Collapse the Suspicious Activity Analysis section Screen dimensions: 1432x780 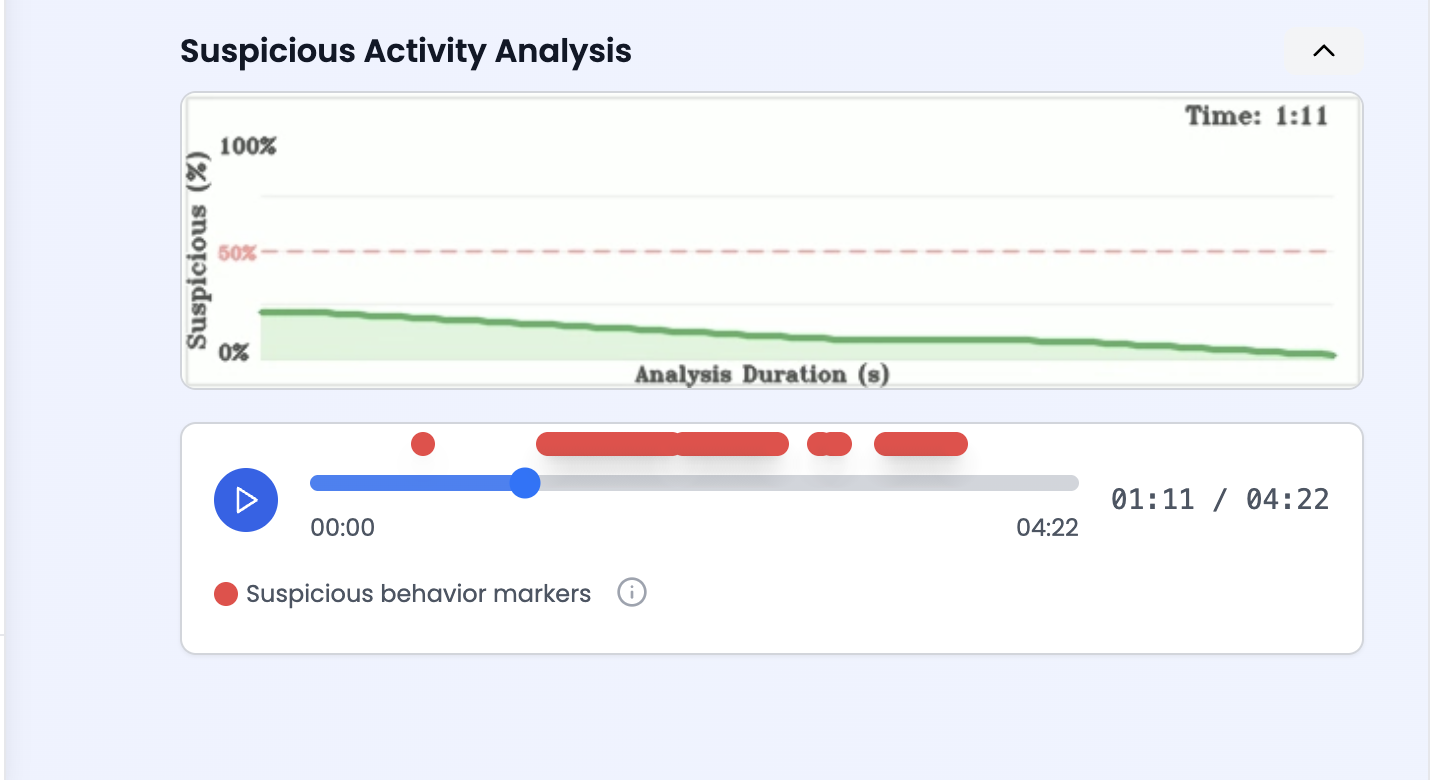[x=1324, y=51]
